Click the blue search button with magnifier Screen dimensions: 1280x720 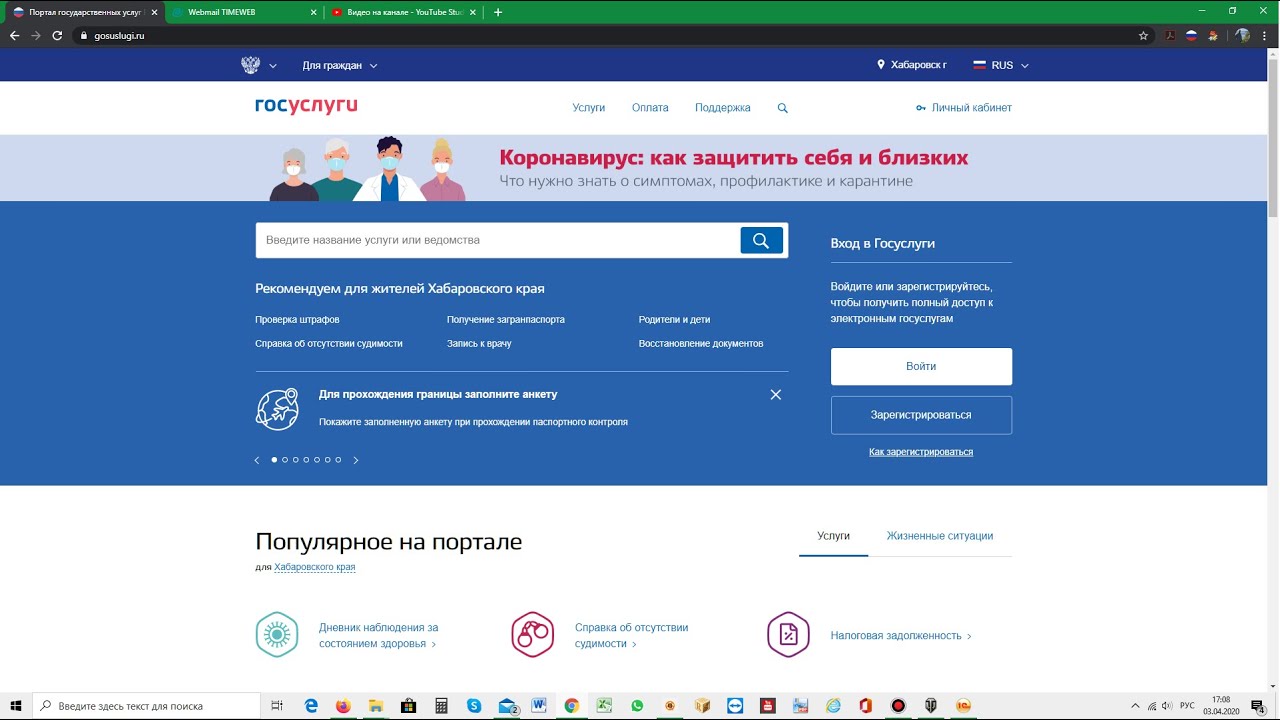tap(761, 240)
